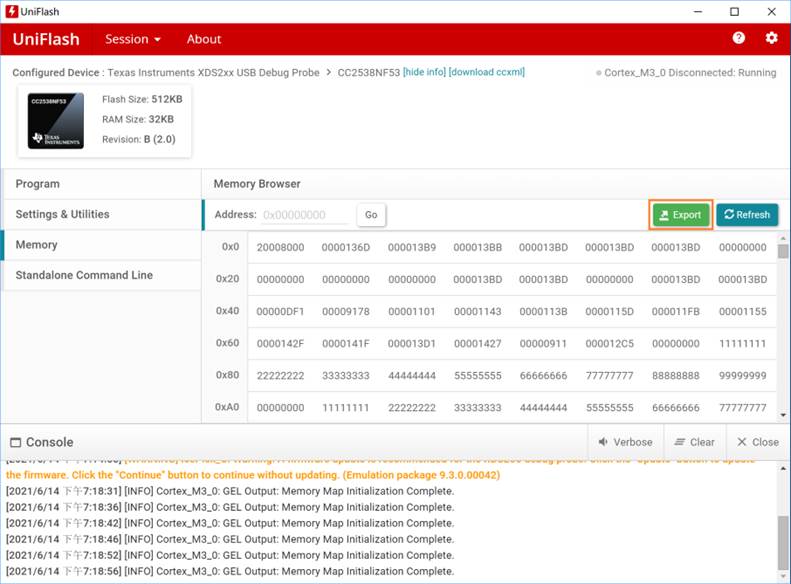Focus the memory Address input field

click(x=305, y=215)
